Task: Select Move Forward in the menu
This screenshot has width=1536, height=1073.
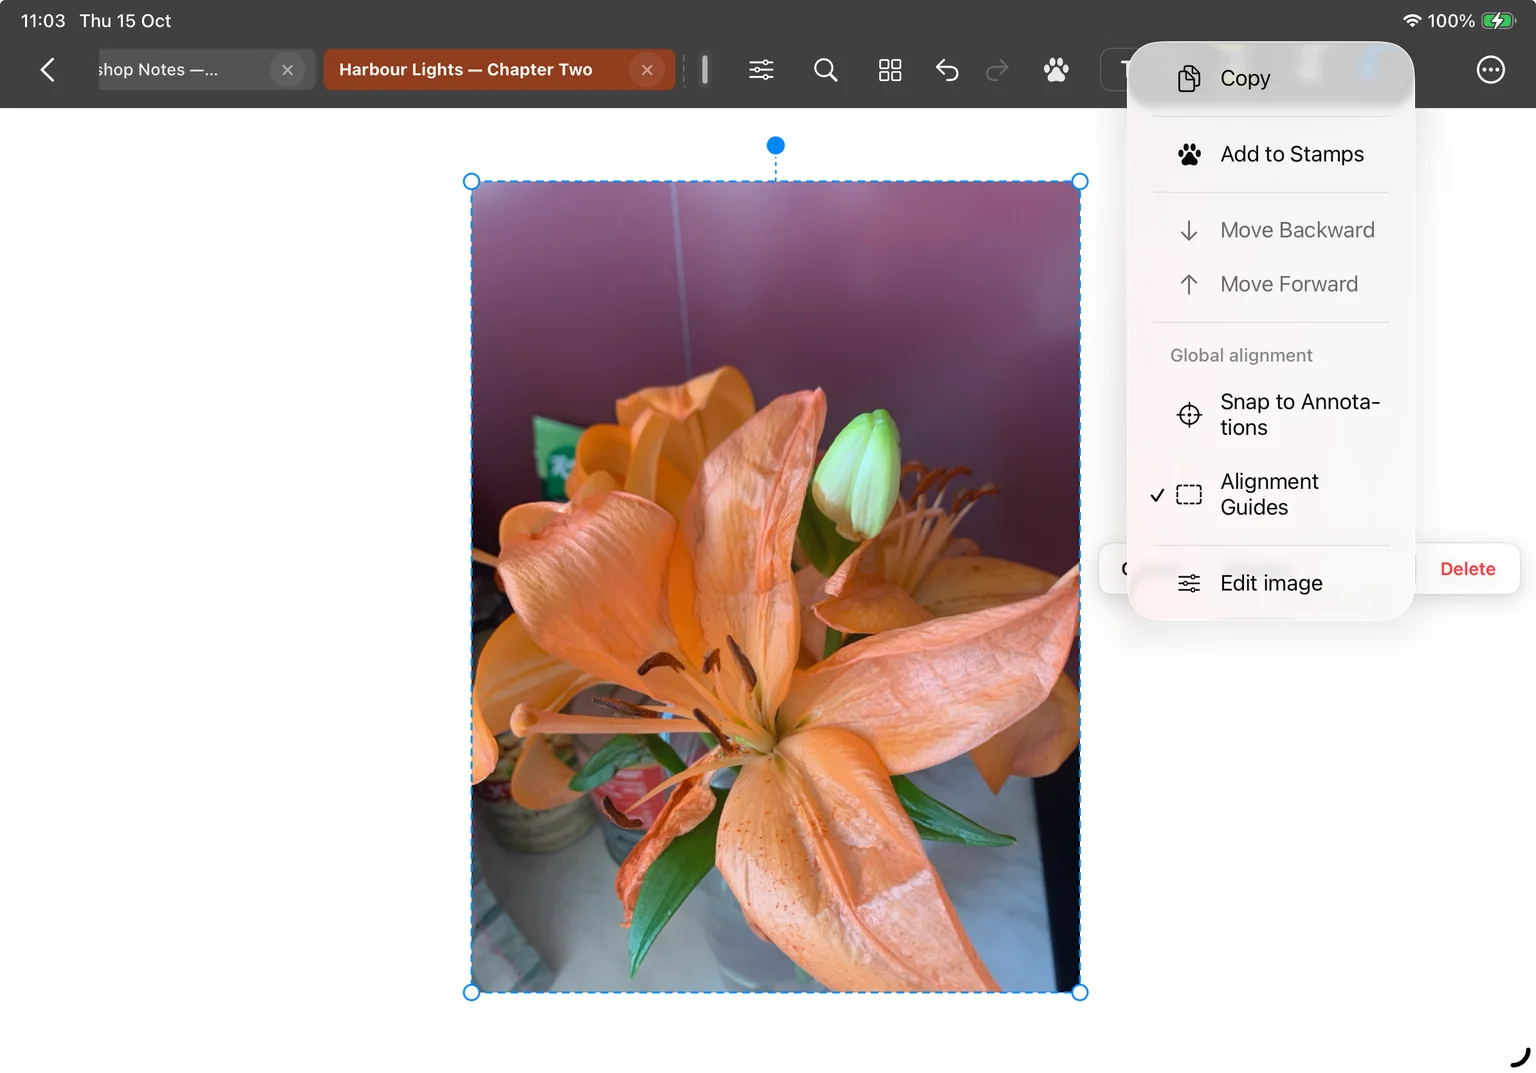Action: (x=1271, y=284)
